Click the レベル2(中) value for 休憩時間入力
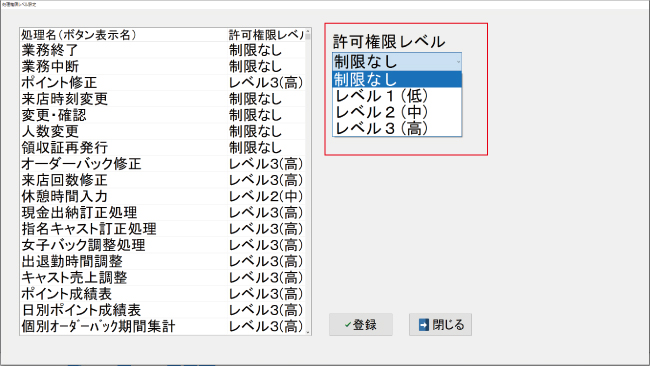 click(x=266, y=196)
